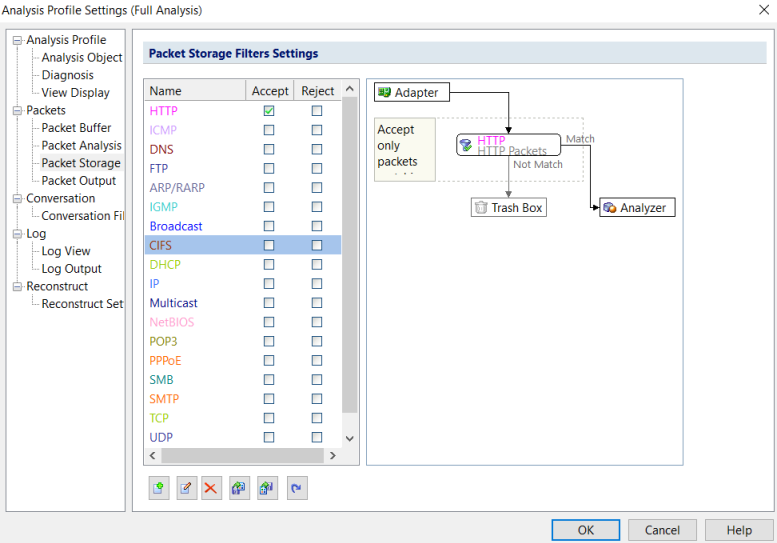Click the Analyzer node icon

[610, 207]
